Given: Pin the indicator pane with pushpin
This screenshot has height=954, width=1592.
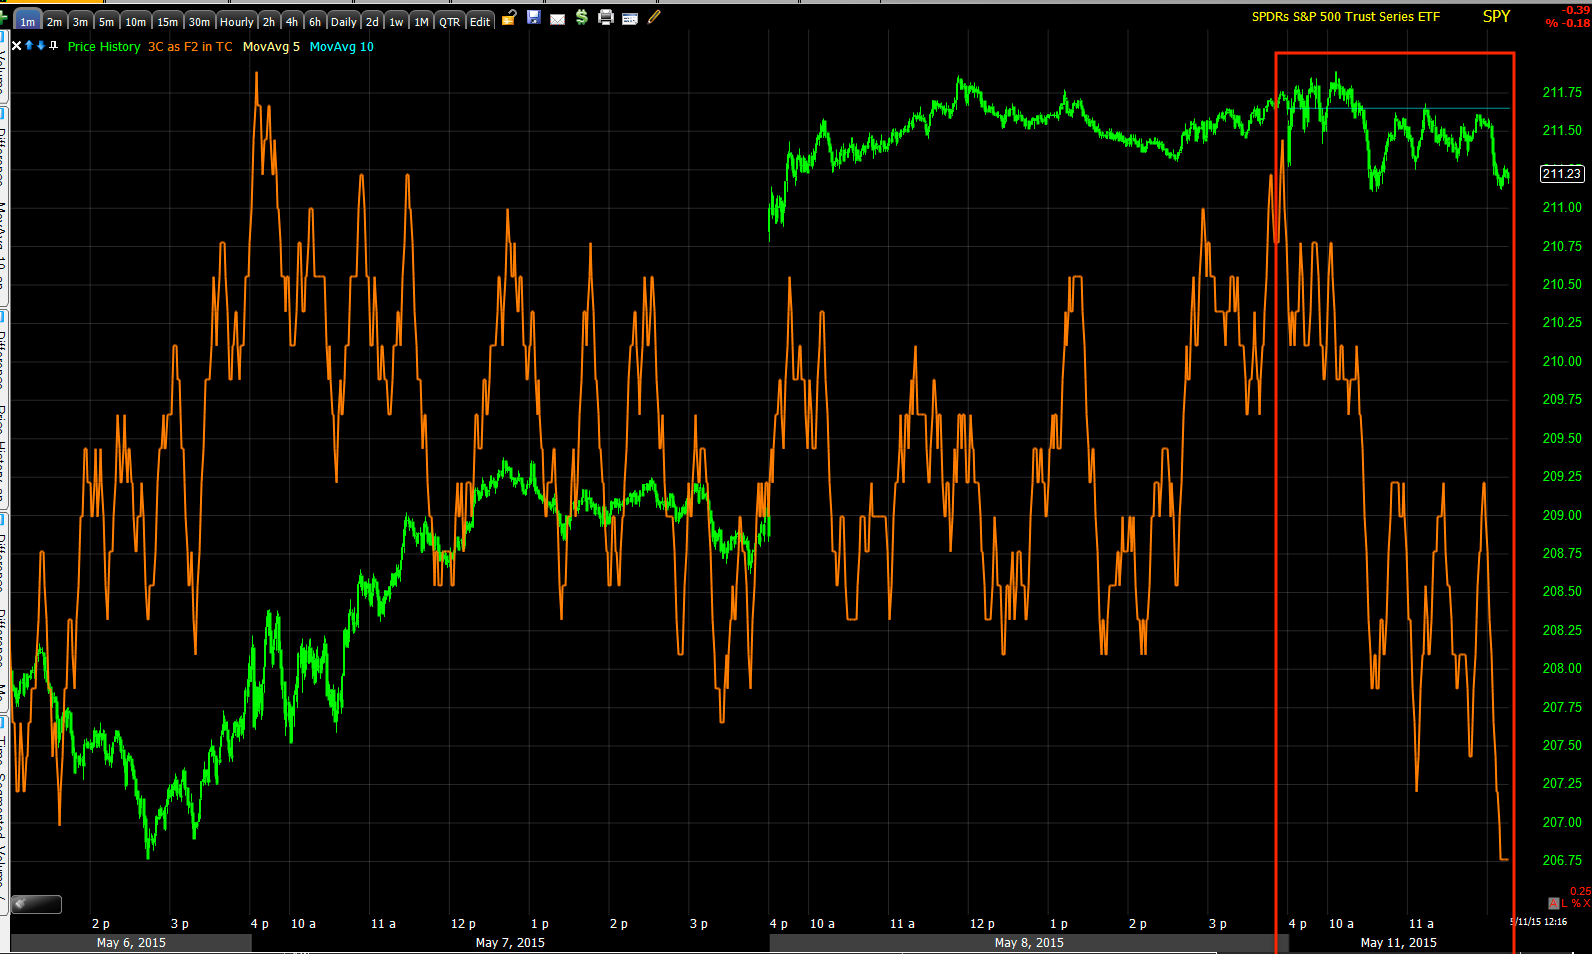Looking at the screenshot, I should 53,45.
